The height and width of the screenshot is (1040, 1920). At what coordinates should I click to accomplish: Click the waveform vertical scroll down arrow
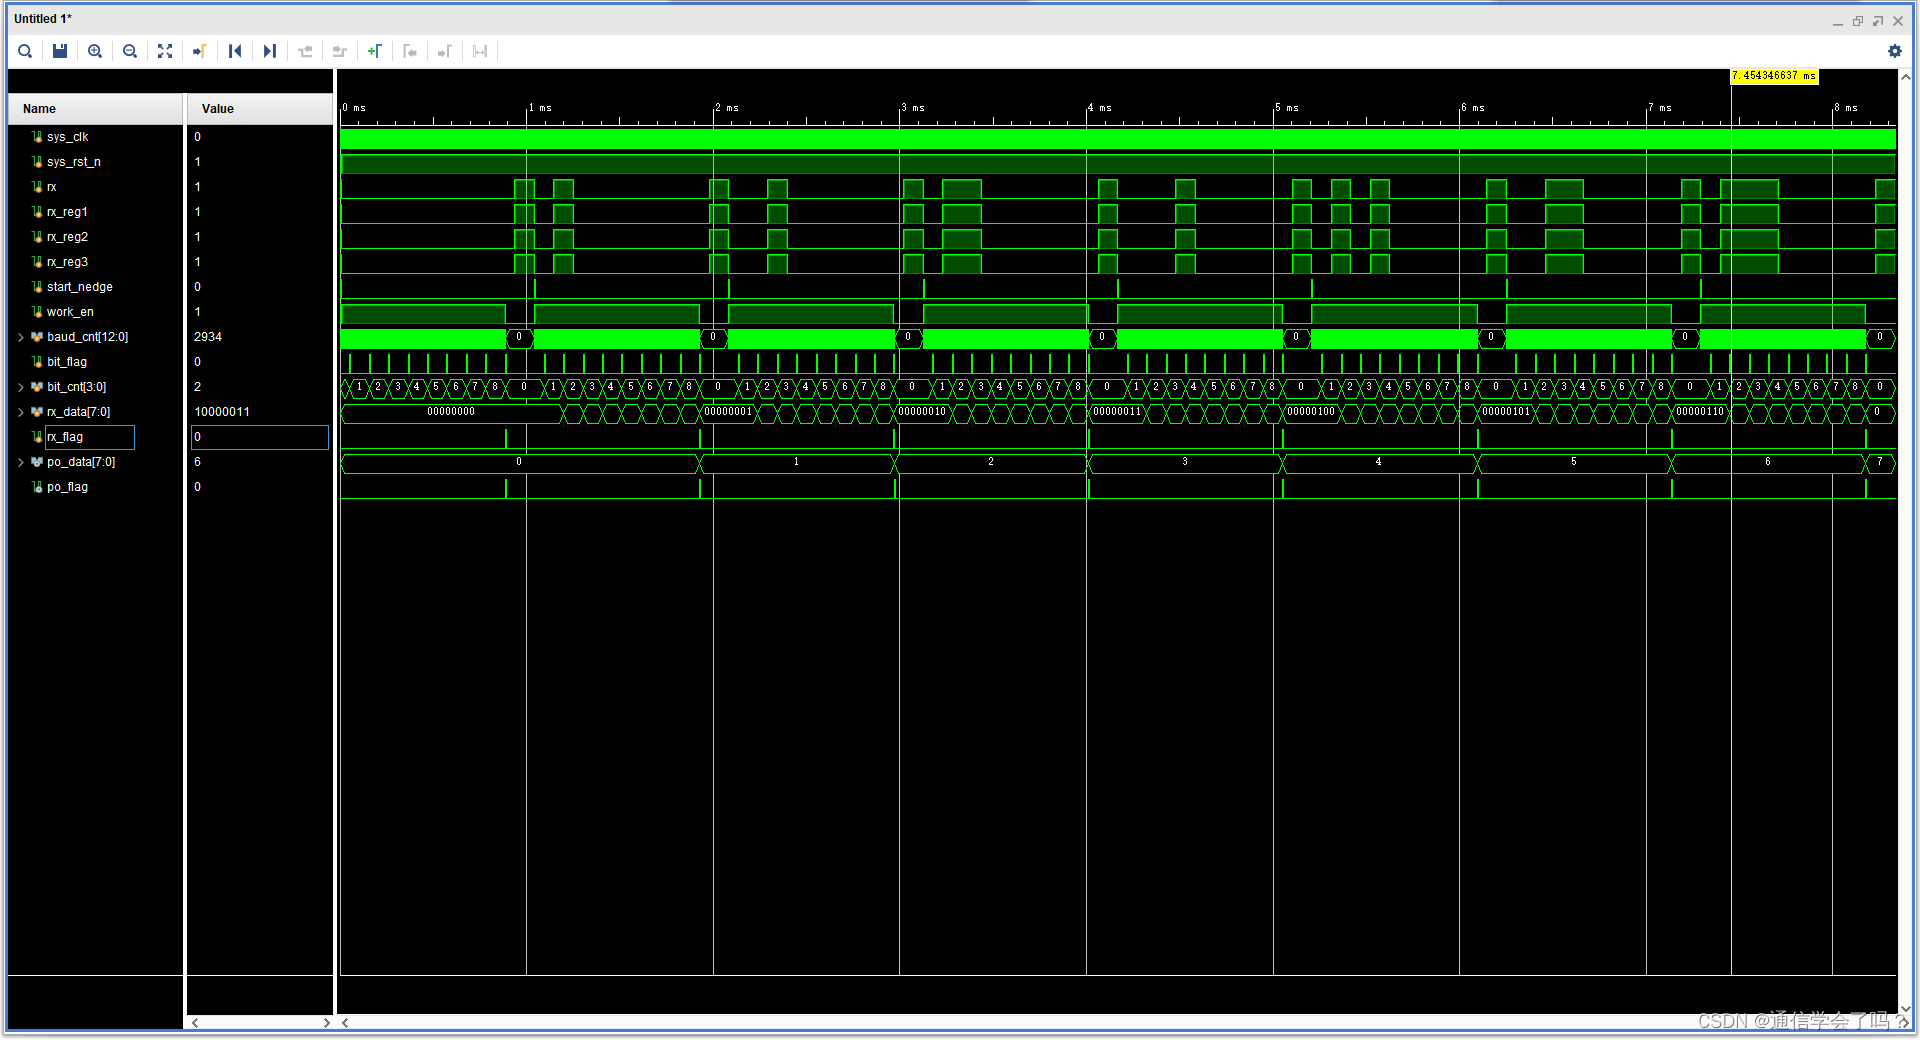(1905, 1009)
